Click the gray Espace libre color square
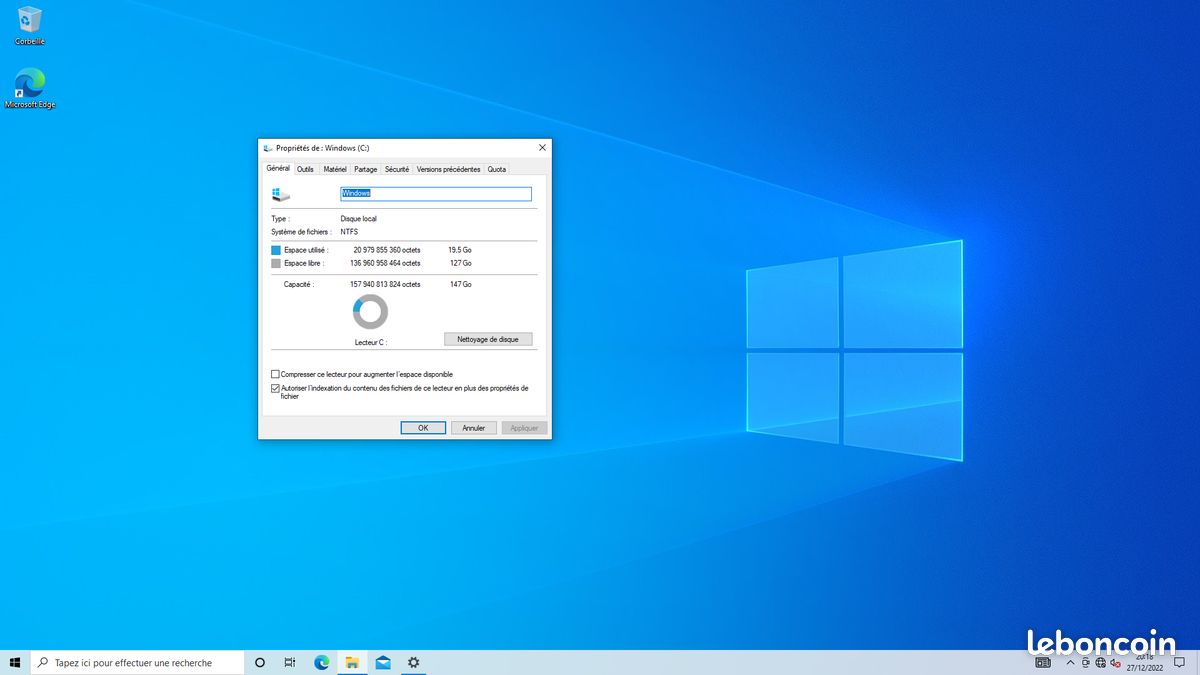 click(x=276, y=263)
